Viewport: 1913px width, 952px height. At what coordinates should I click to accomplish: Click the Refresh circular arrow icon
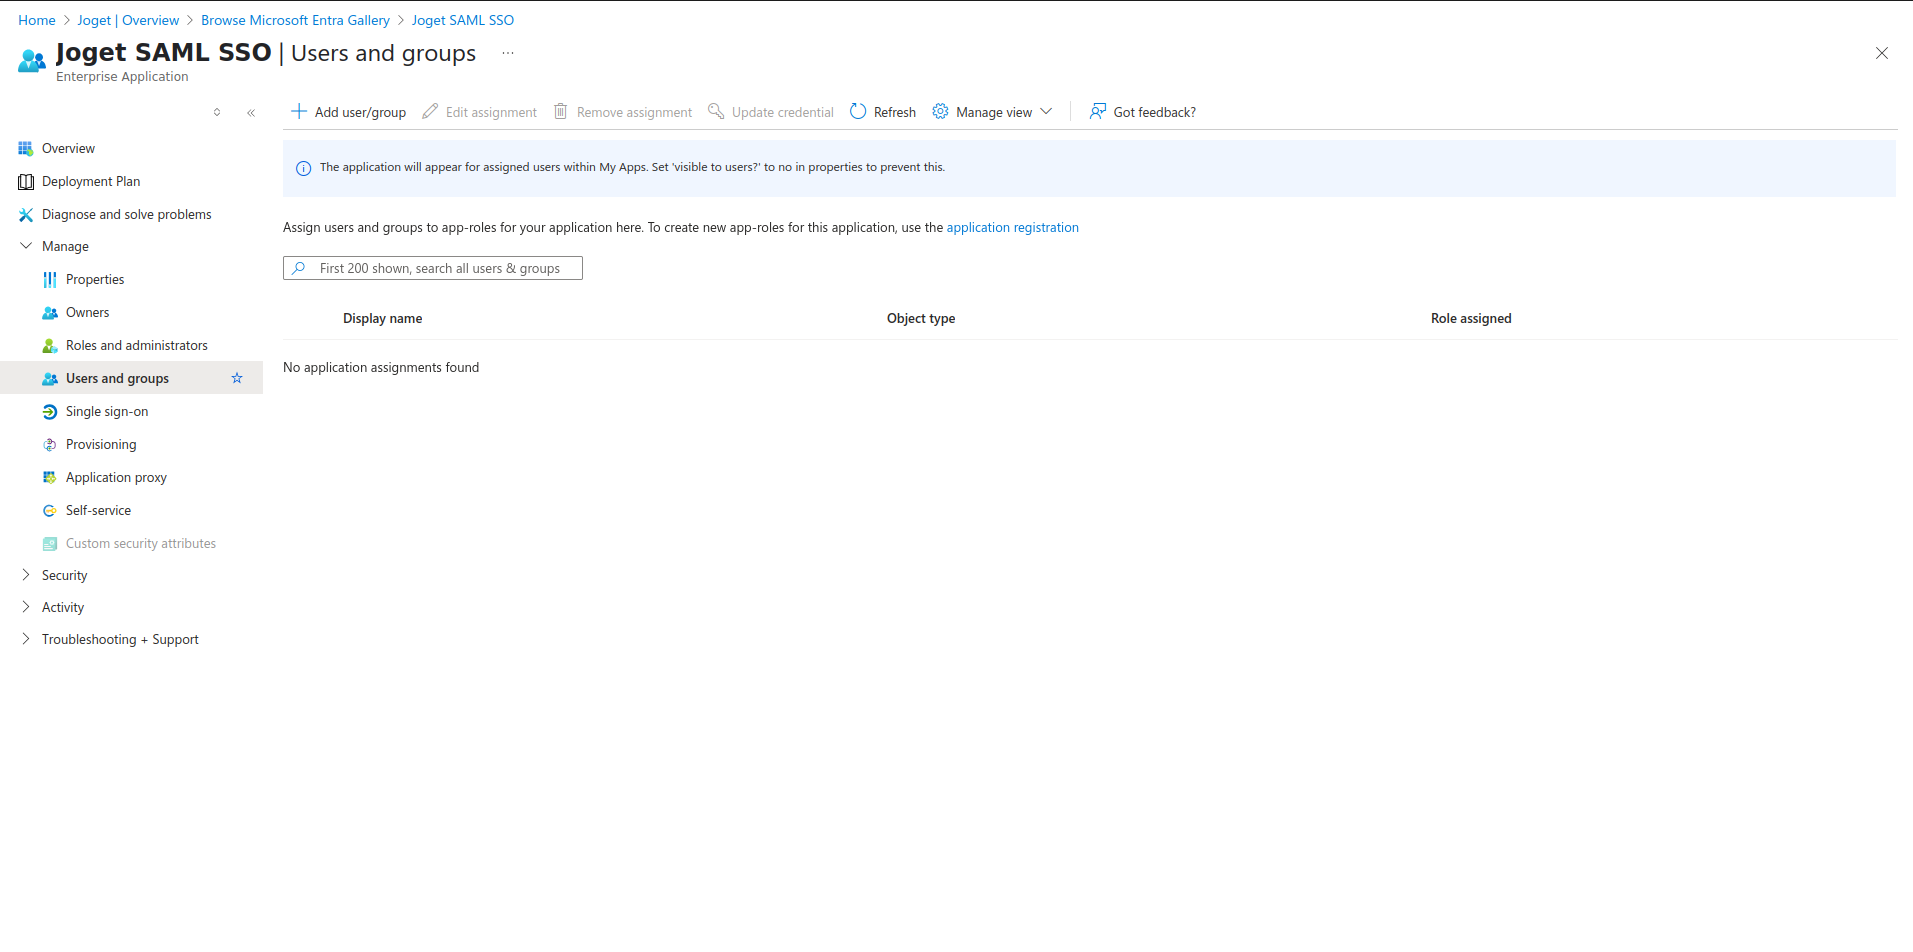[858, 111]
